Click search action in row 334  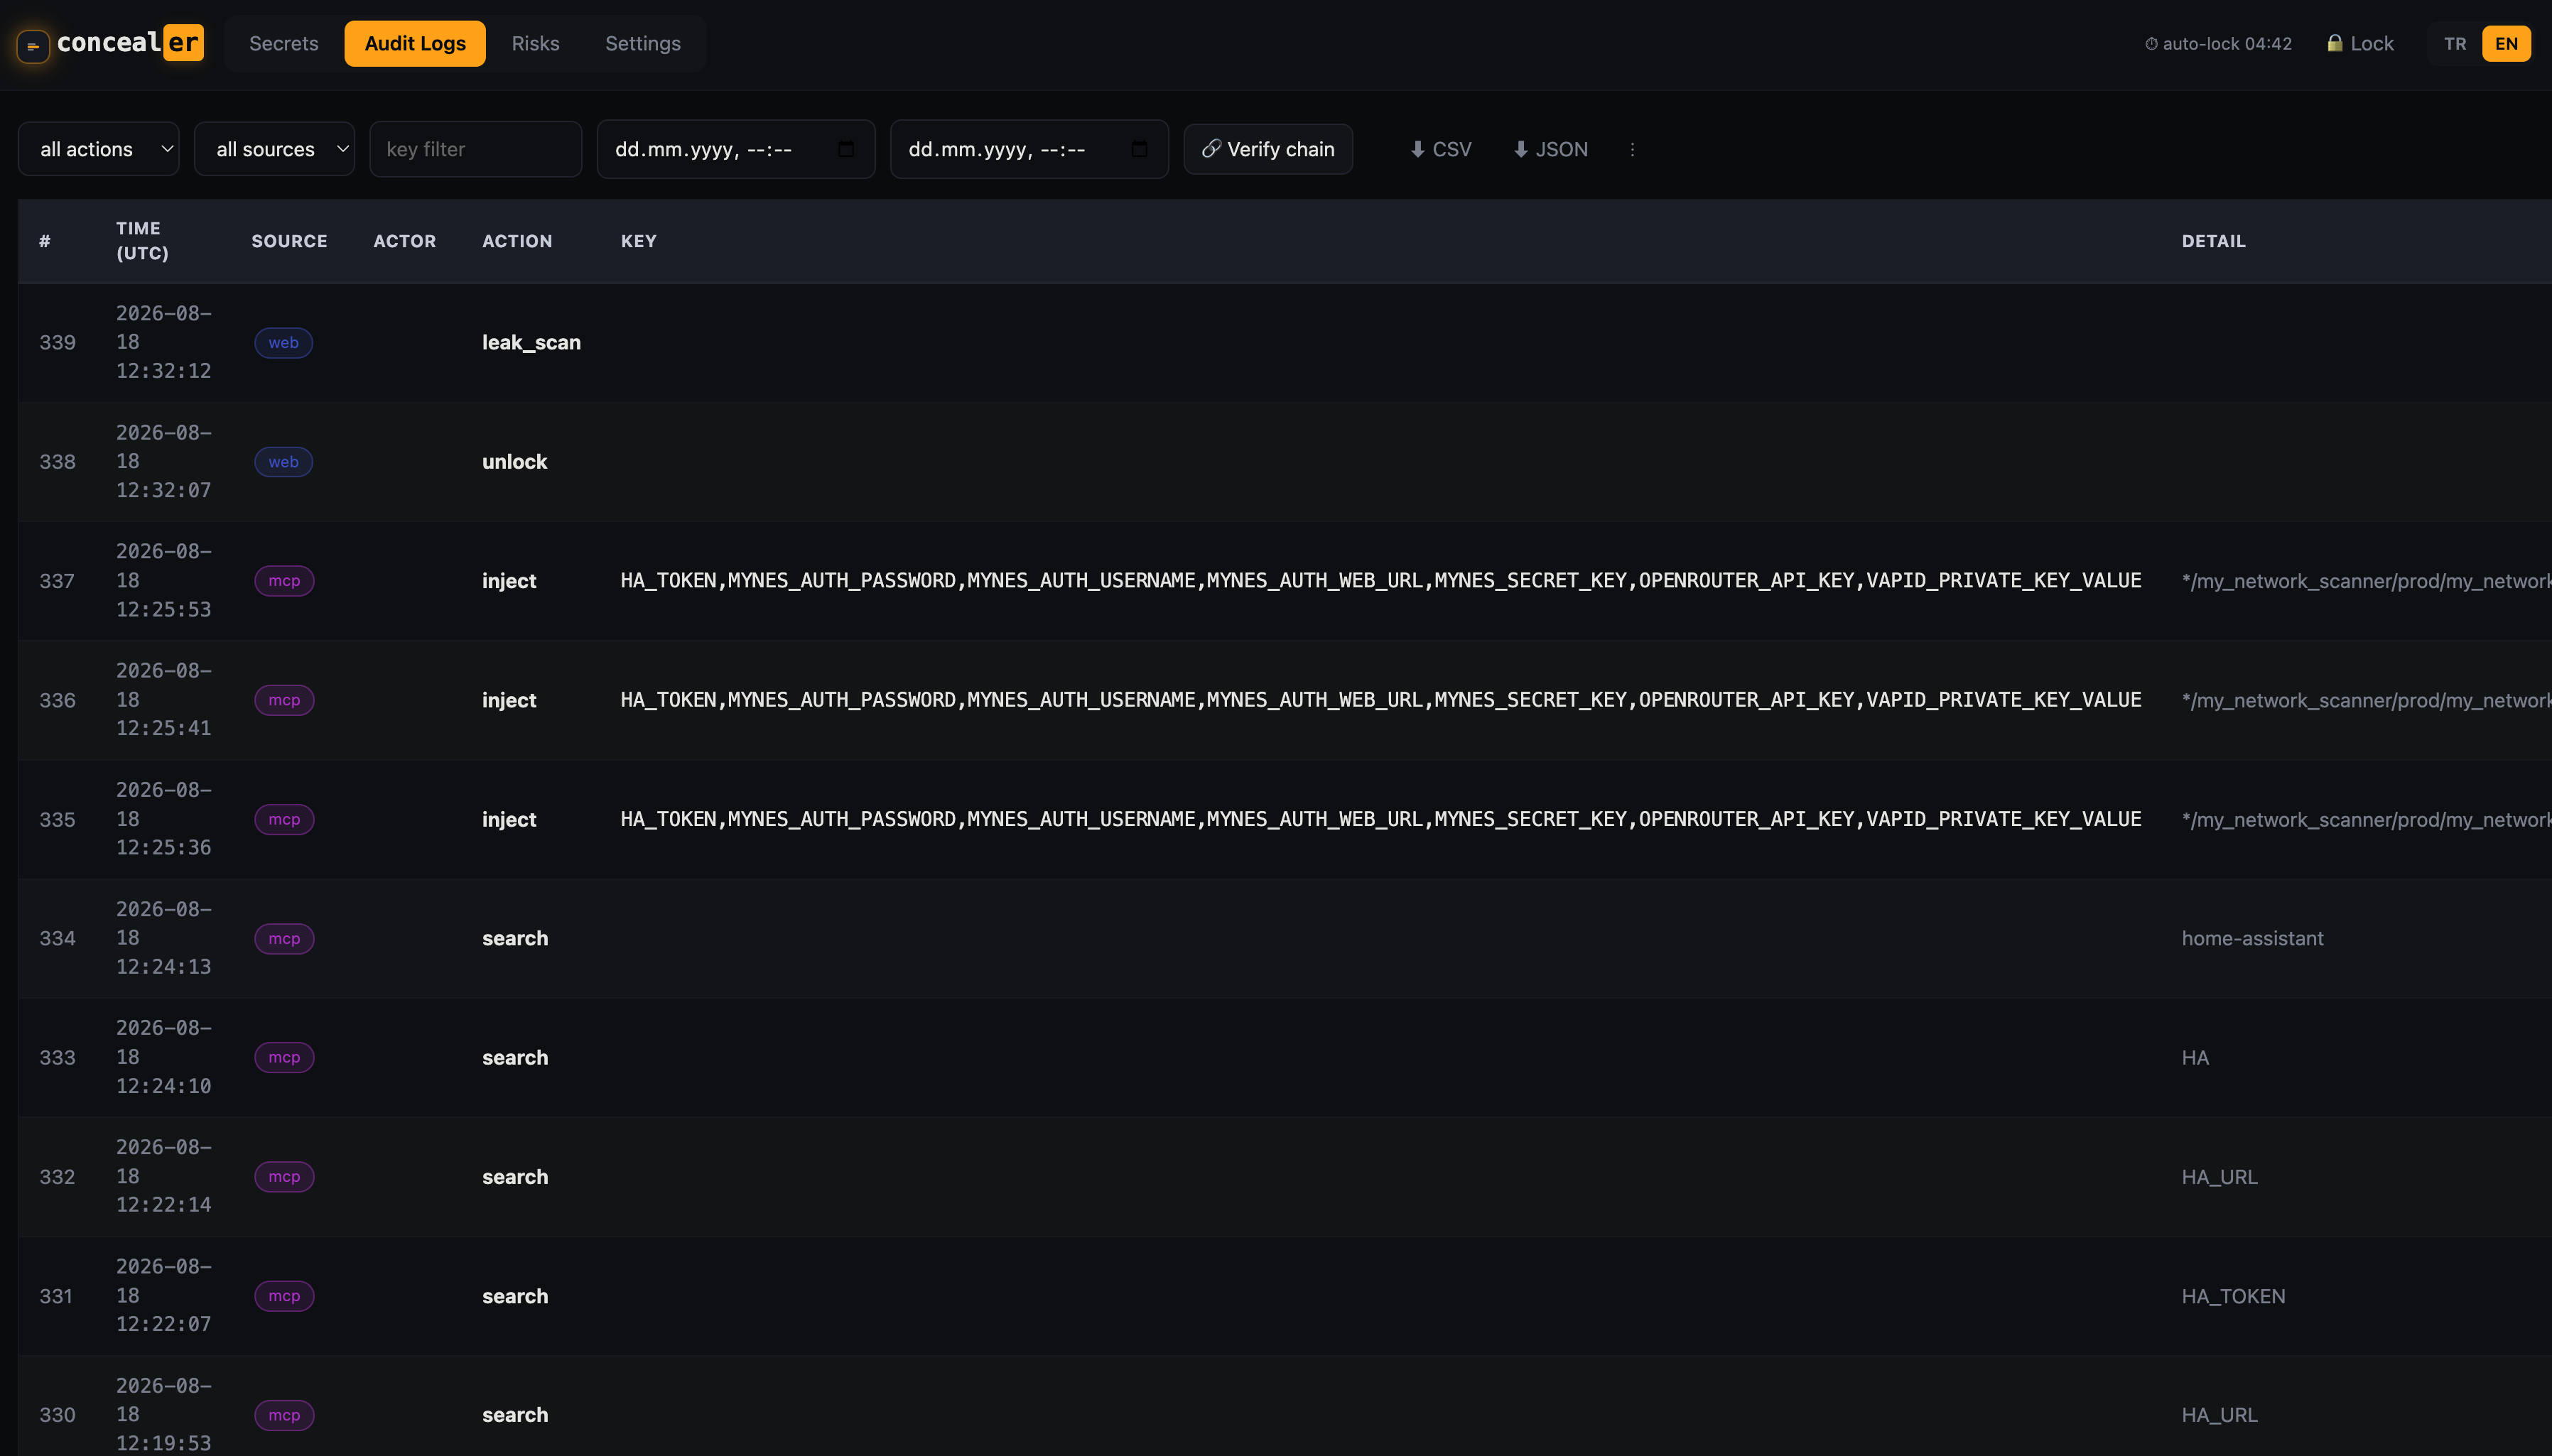[x=515, y=938]
